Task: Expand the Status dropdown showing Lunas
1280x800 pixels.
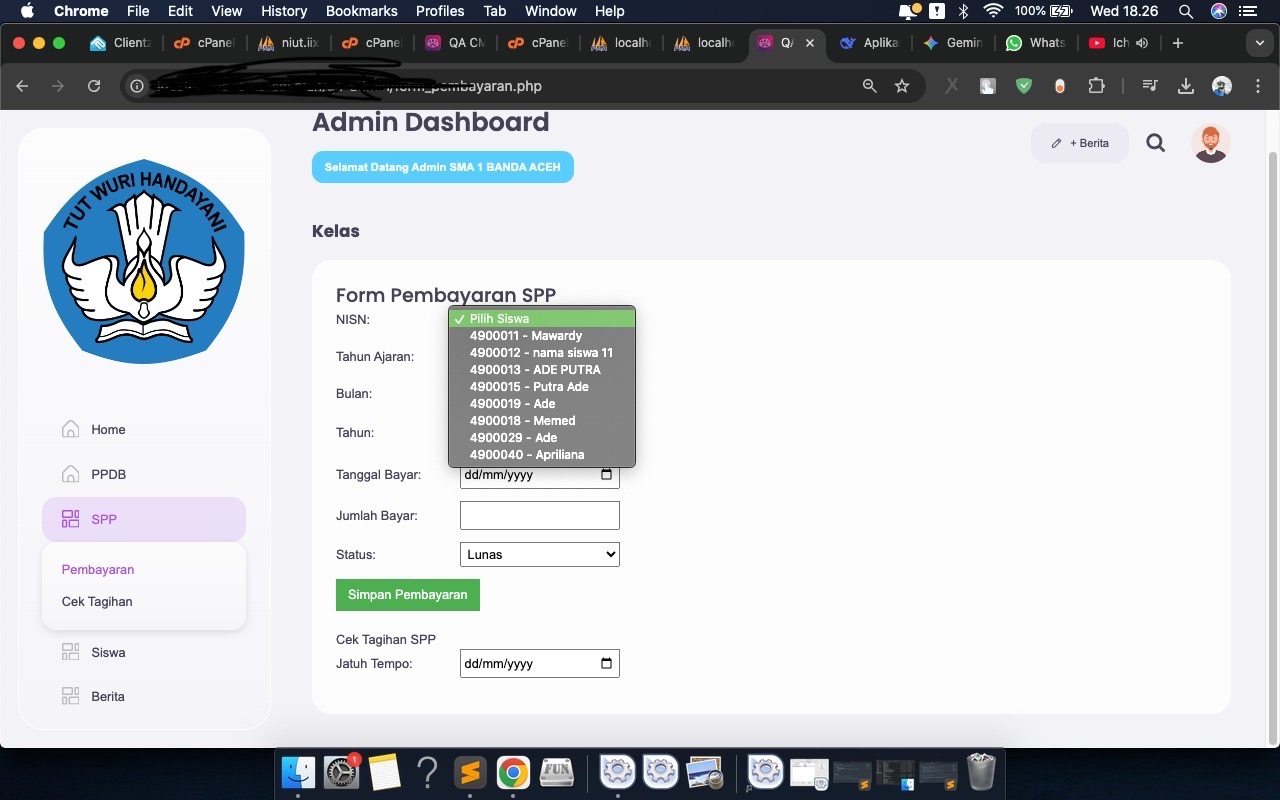Action: pos(539,554)
